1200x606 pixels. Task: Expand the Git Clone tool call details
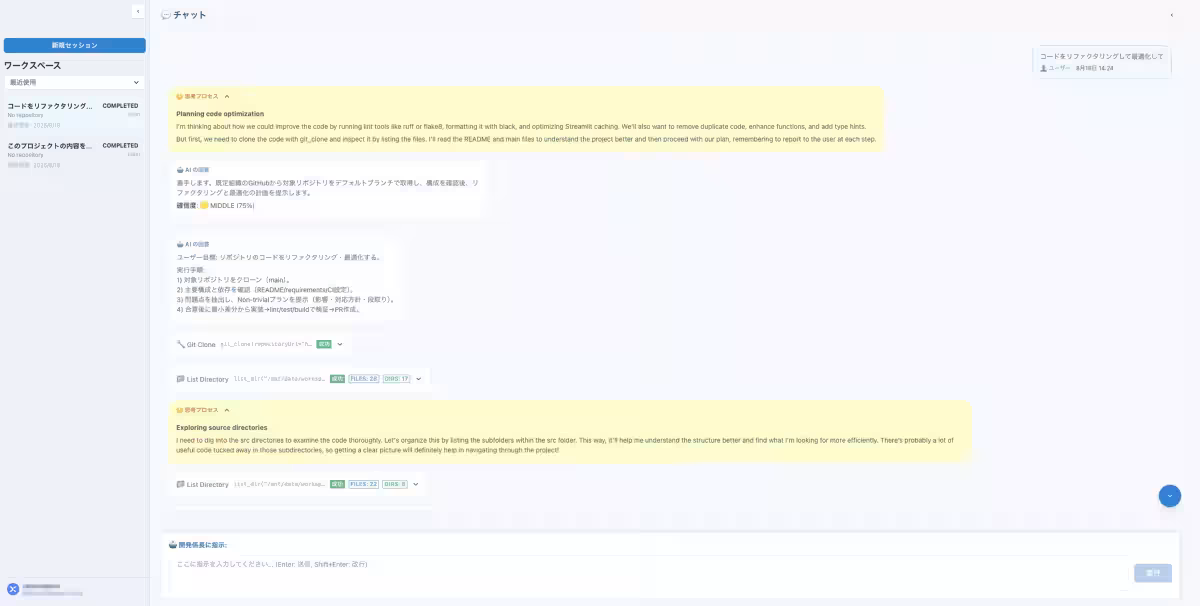pos(340,344)
